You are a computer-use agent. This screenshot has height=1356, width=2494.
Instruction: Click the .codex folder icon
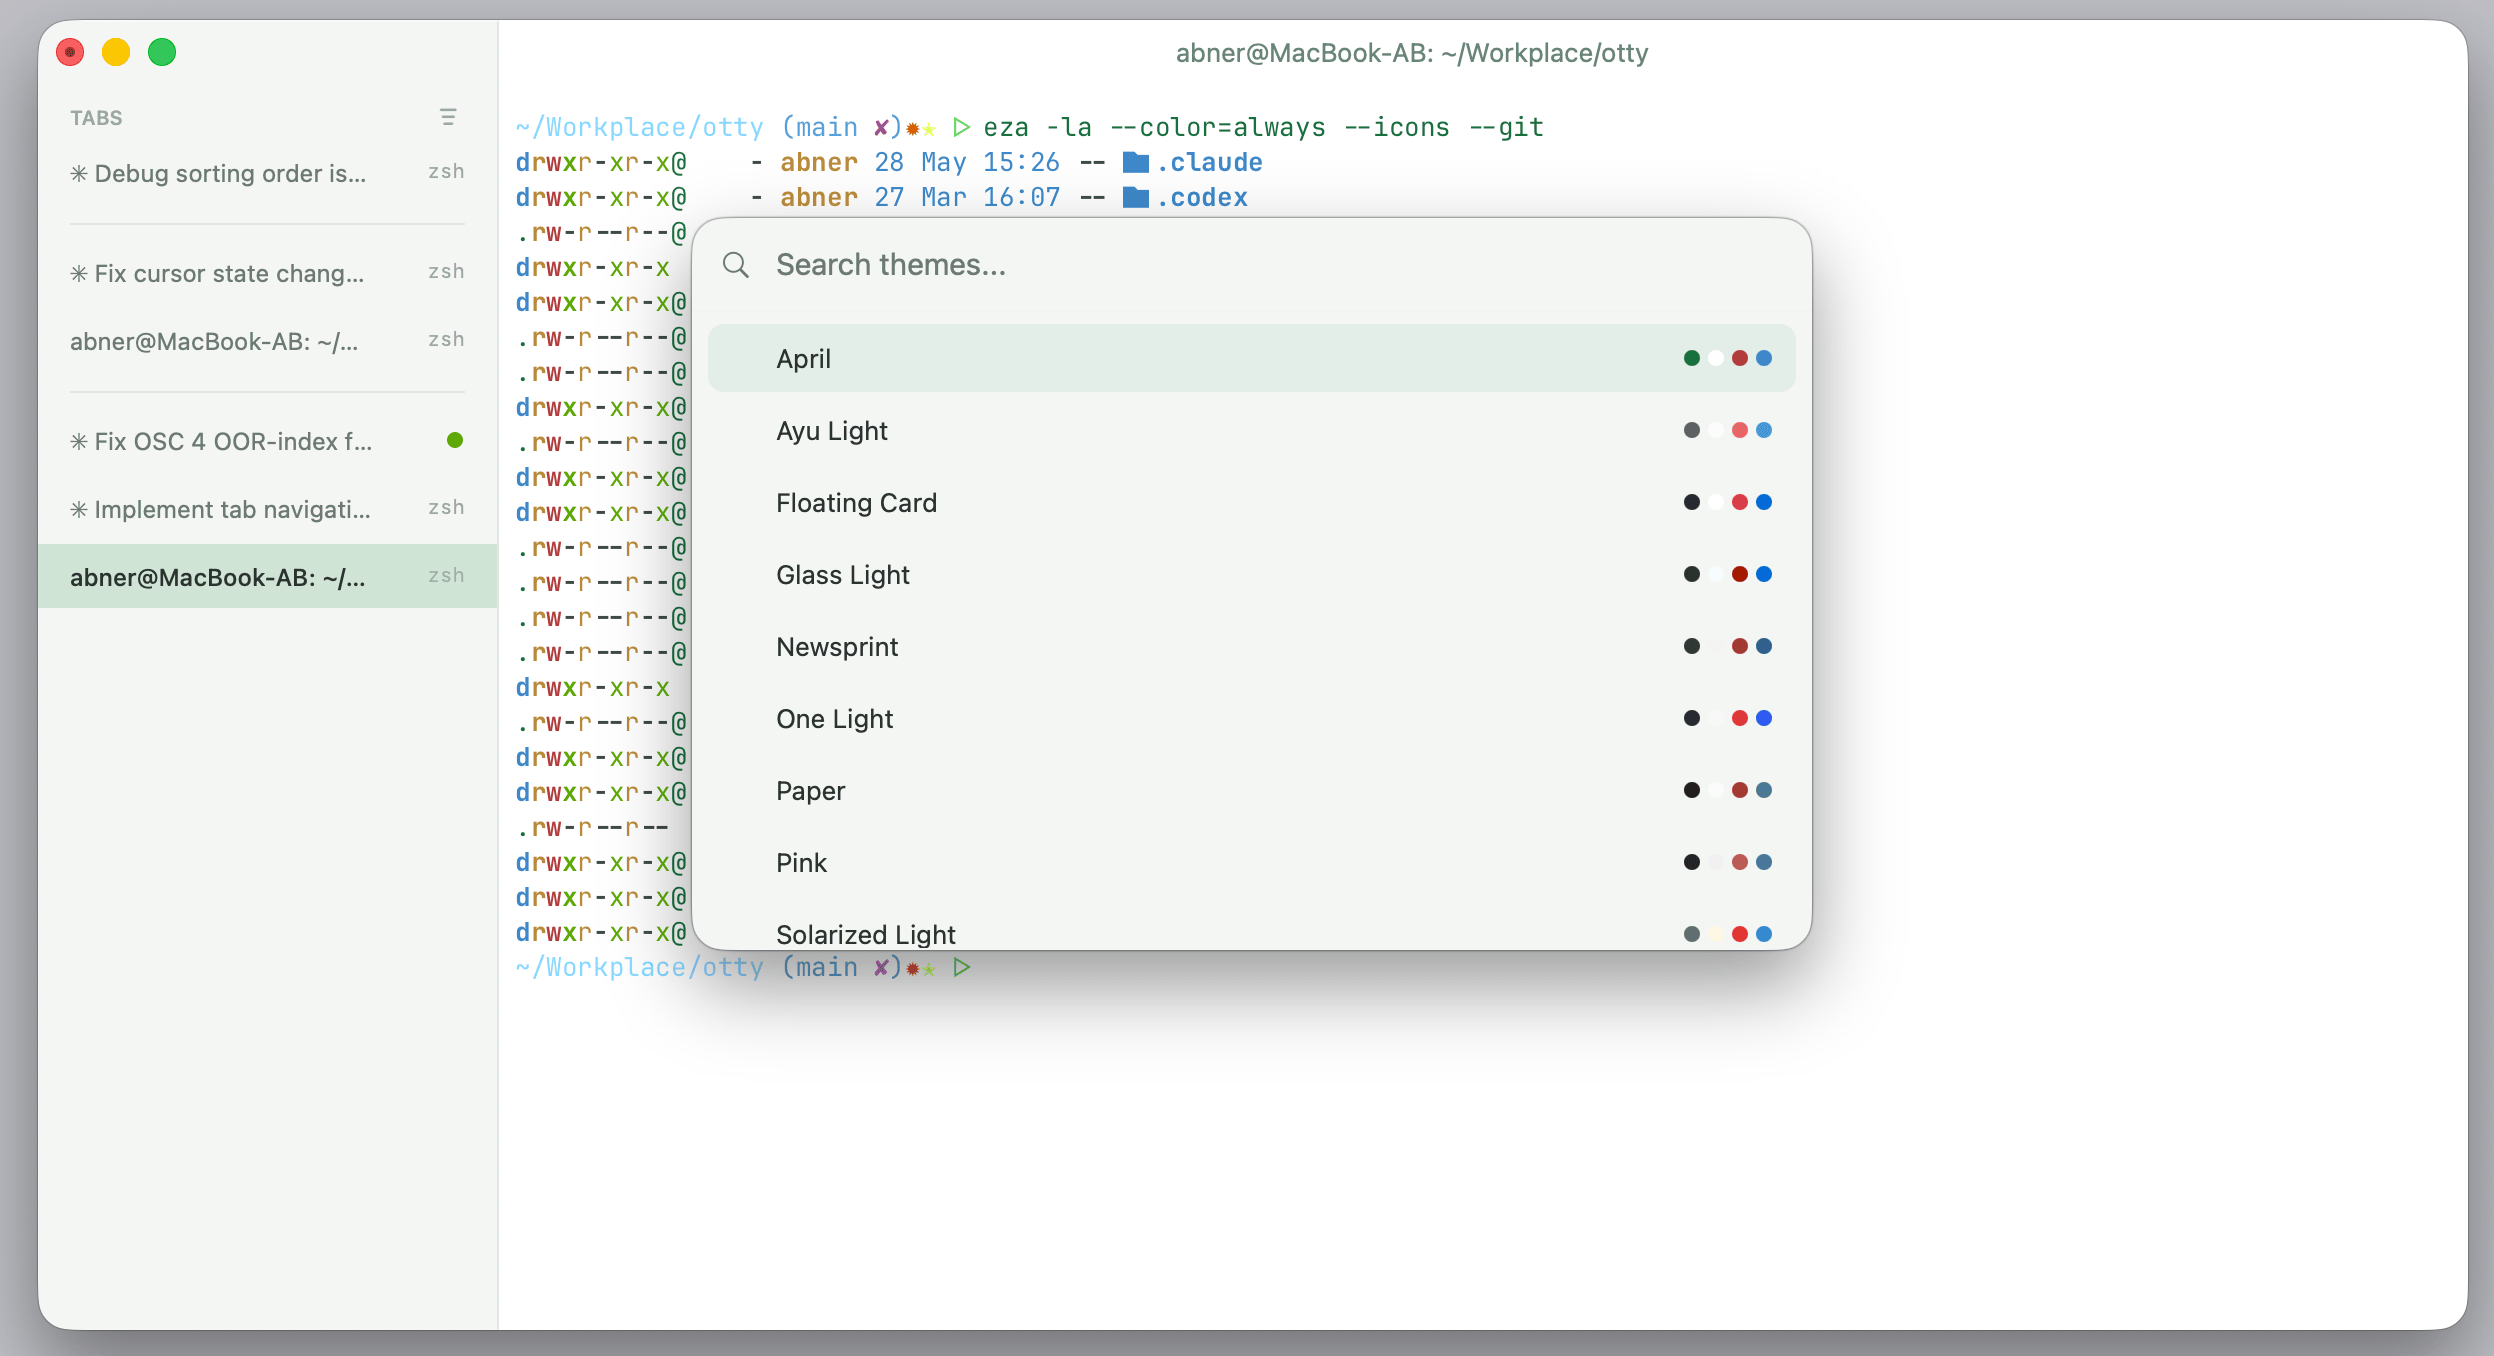click(x=1136, y=196)
